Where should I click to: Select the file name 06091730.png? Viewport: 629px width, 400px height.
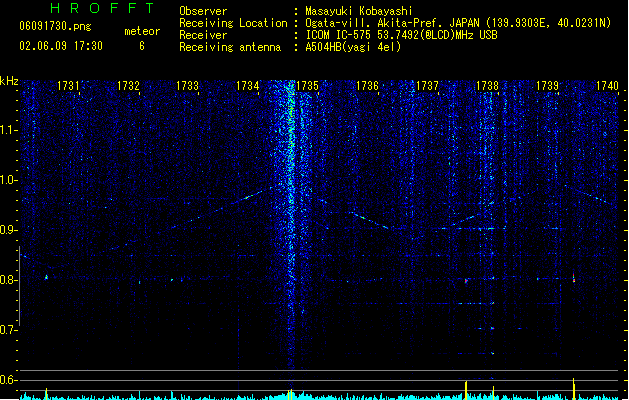point(55,26)
